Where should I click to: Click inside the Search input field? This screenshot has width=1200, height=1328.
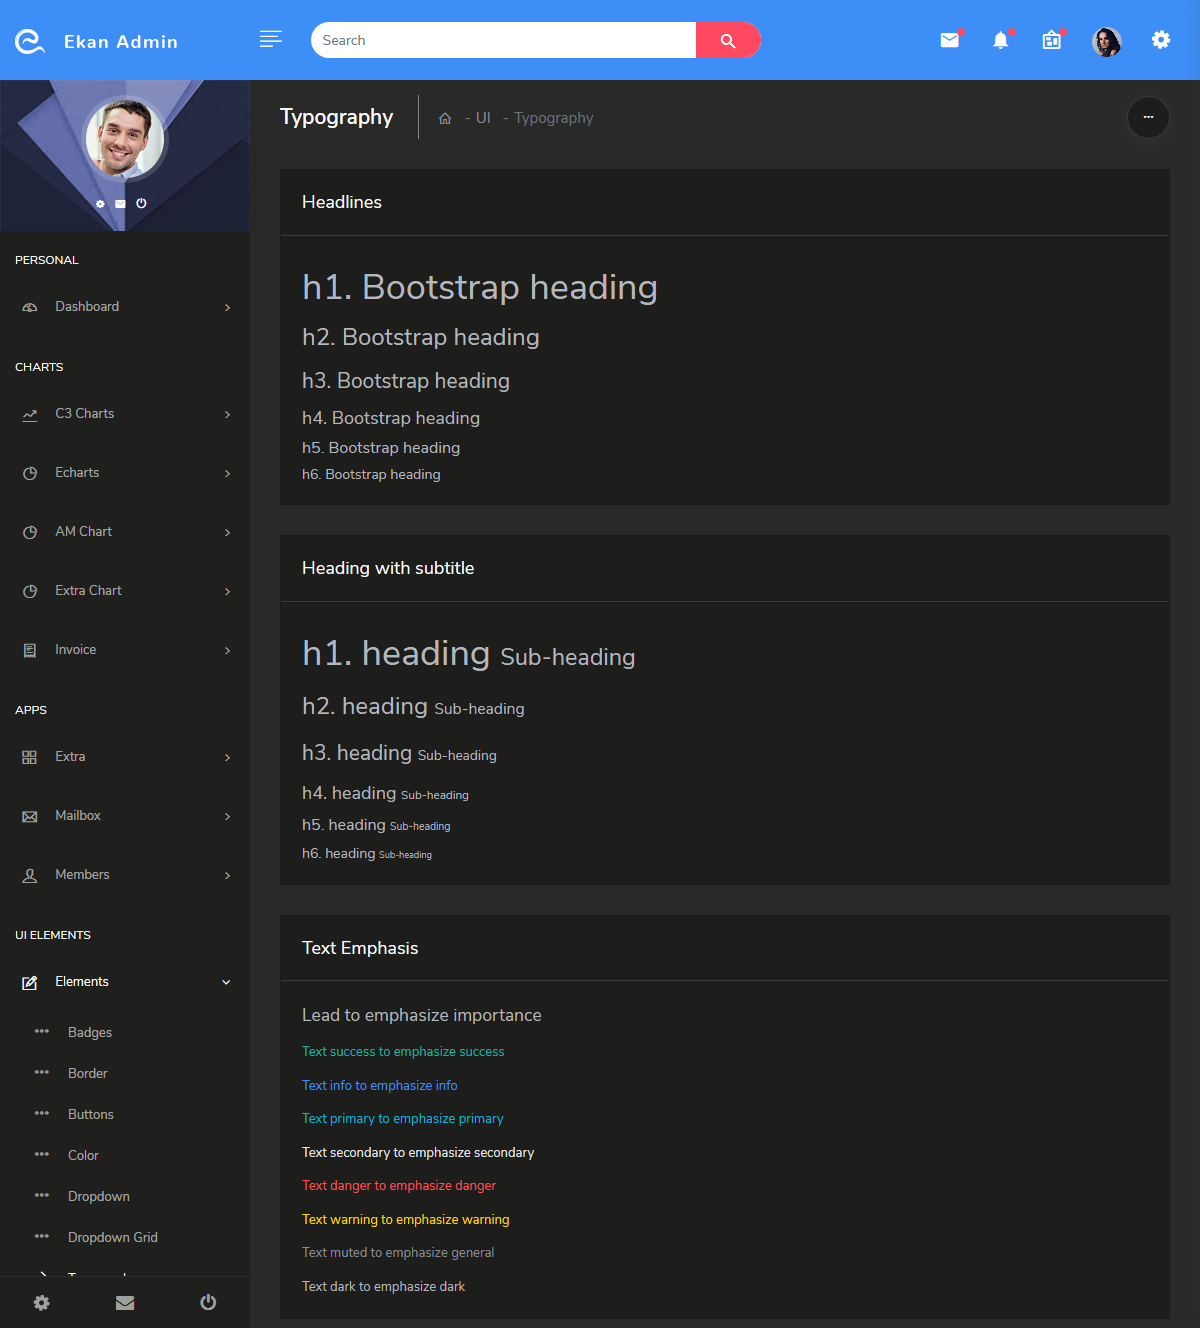click(500, 40)
